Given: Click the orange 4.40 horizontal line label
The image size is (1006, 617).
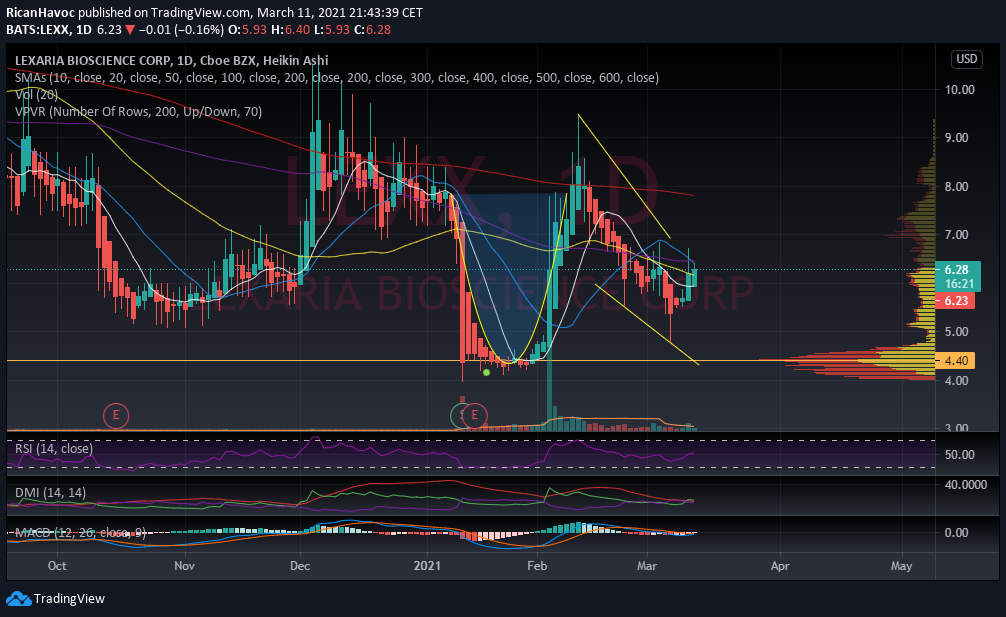Looking at the screenshot, I should (956, 360).
